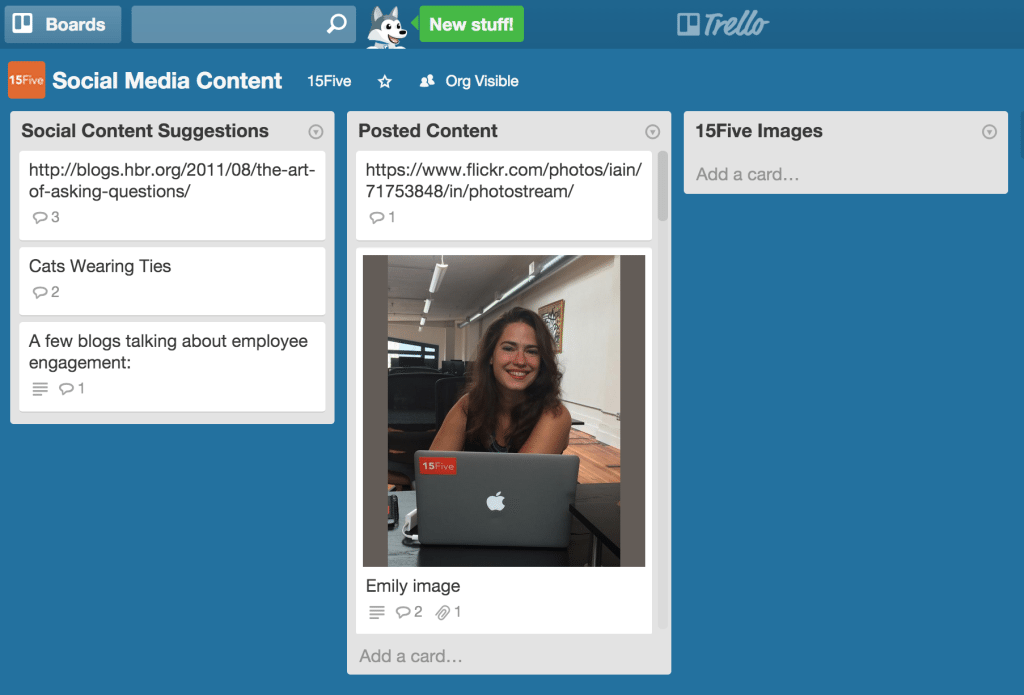Open the 15Five Images list menu icon
Image resolution: width=1024 pixels, height=695 pixels.
(x=989, y=131)
